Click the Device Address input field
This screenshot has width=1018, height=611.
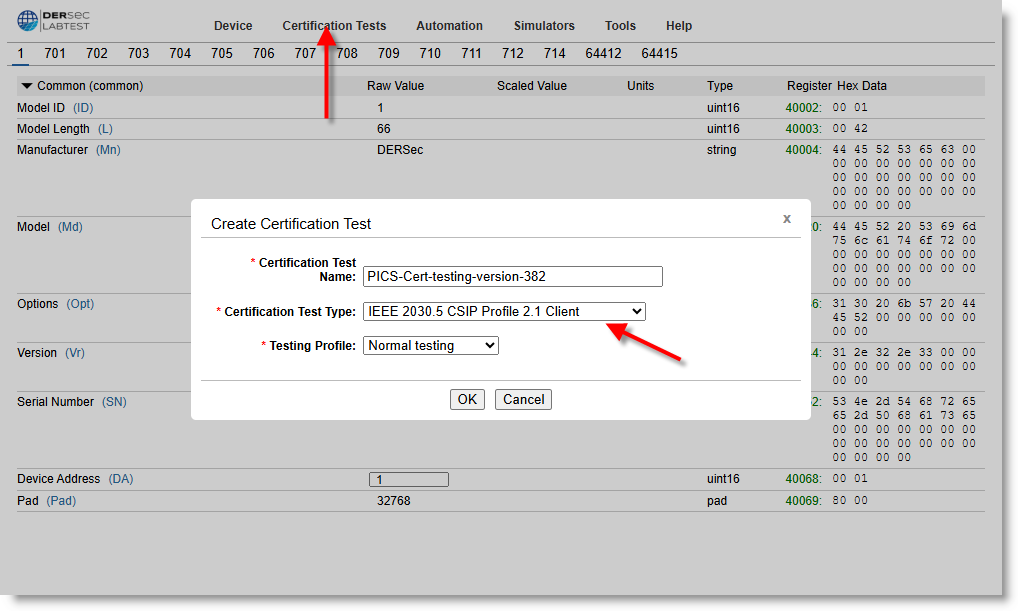(x=408, y=480)
